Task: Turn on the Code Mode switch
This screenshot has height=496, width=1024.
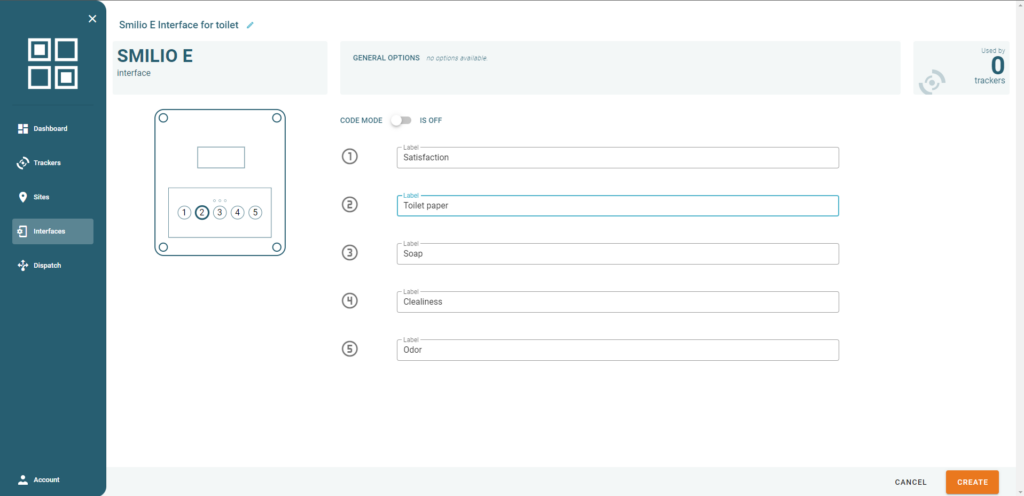Action: pos(401,120)
